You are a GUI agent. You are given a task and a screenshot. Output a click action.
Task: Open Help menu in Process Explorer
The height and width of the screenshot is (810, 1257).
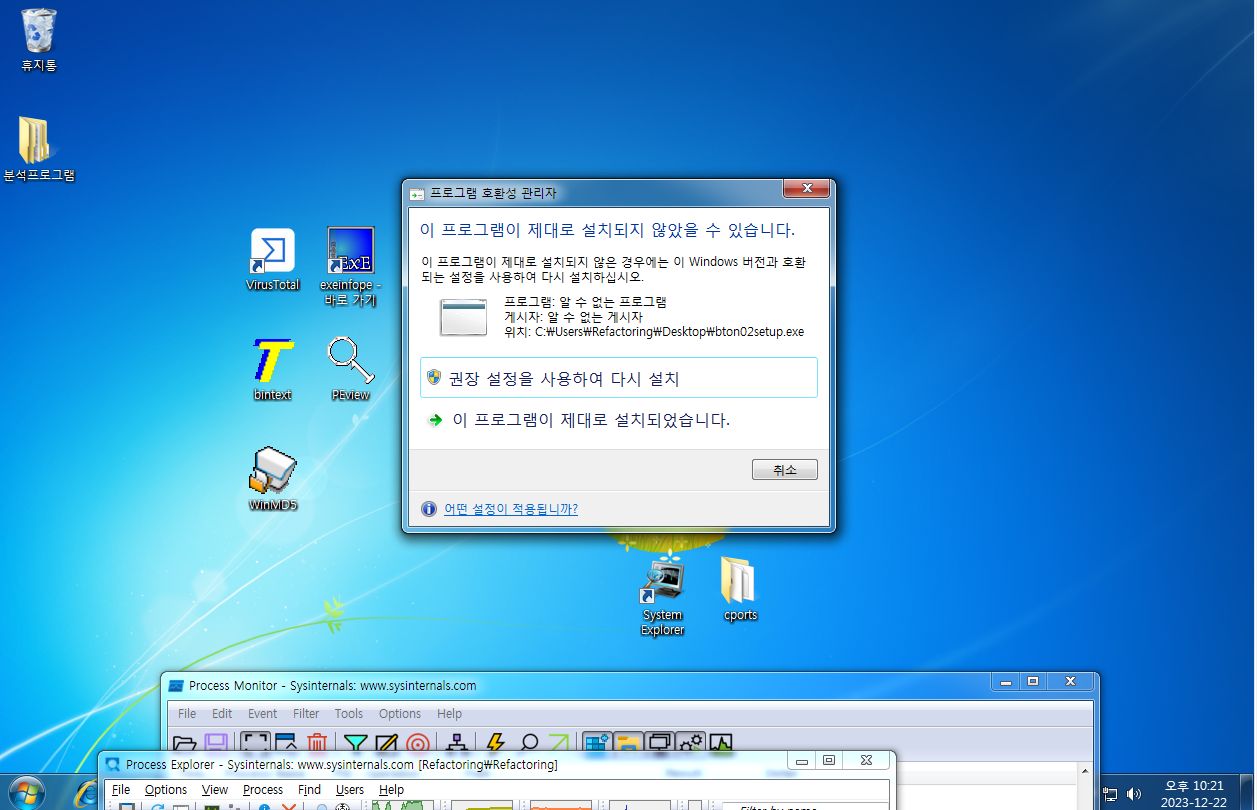pos(391,789)
